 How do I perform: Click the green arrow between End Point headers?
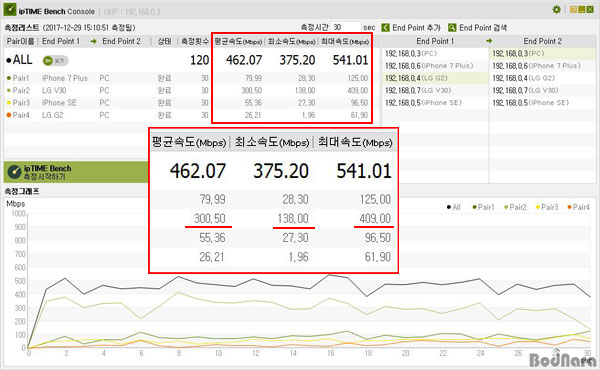(489, 41)
